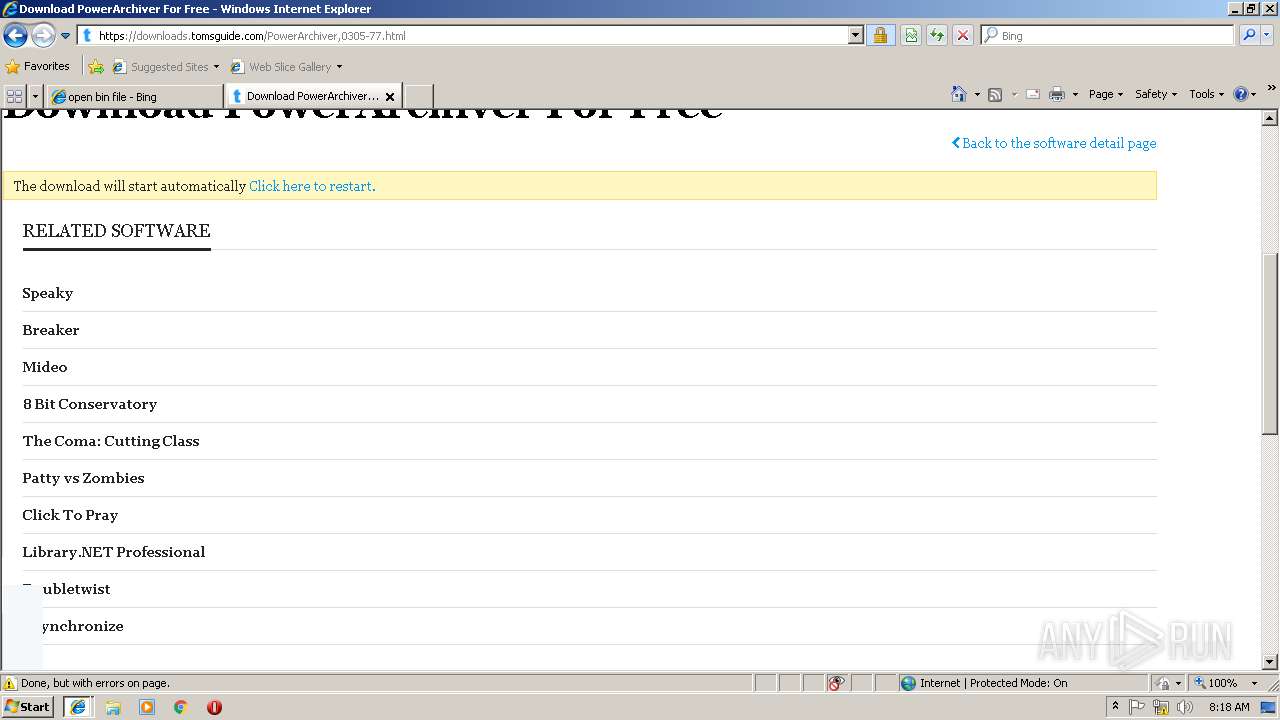The width and height of the screenshot is (1280, 720).
Task: Click the privacy report blocked-eye icon
Action: tap(836, 683)
